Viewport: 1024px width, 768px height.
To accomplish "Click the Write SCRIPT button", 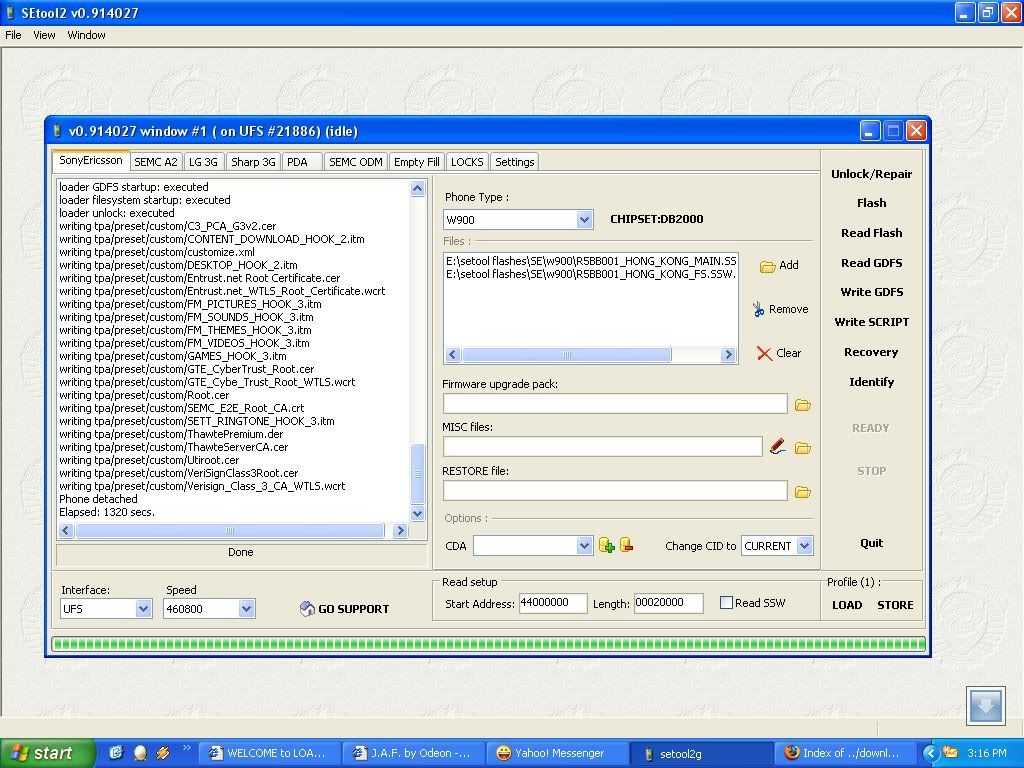I will pos(871,322).
